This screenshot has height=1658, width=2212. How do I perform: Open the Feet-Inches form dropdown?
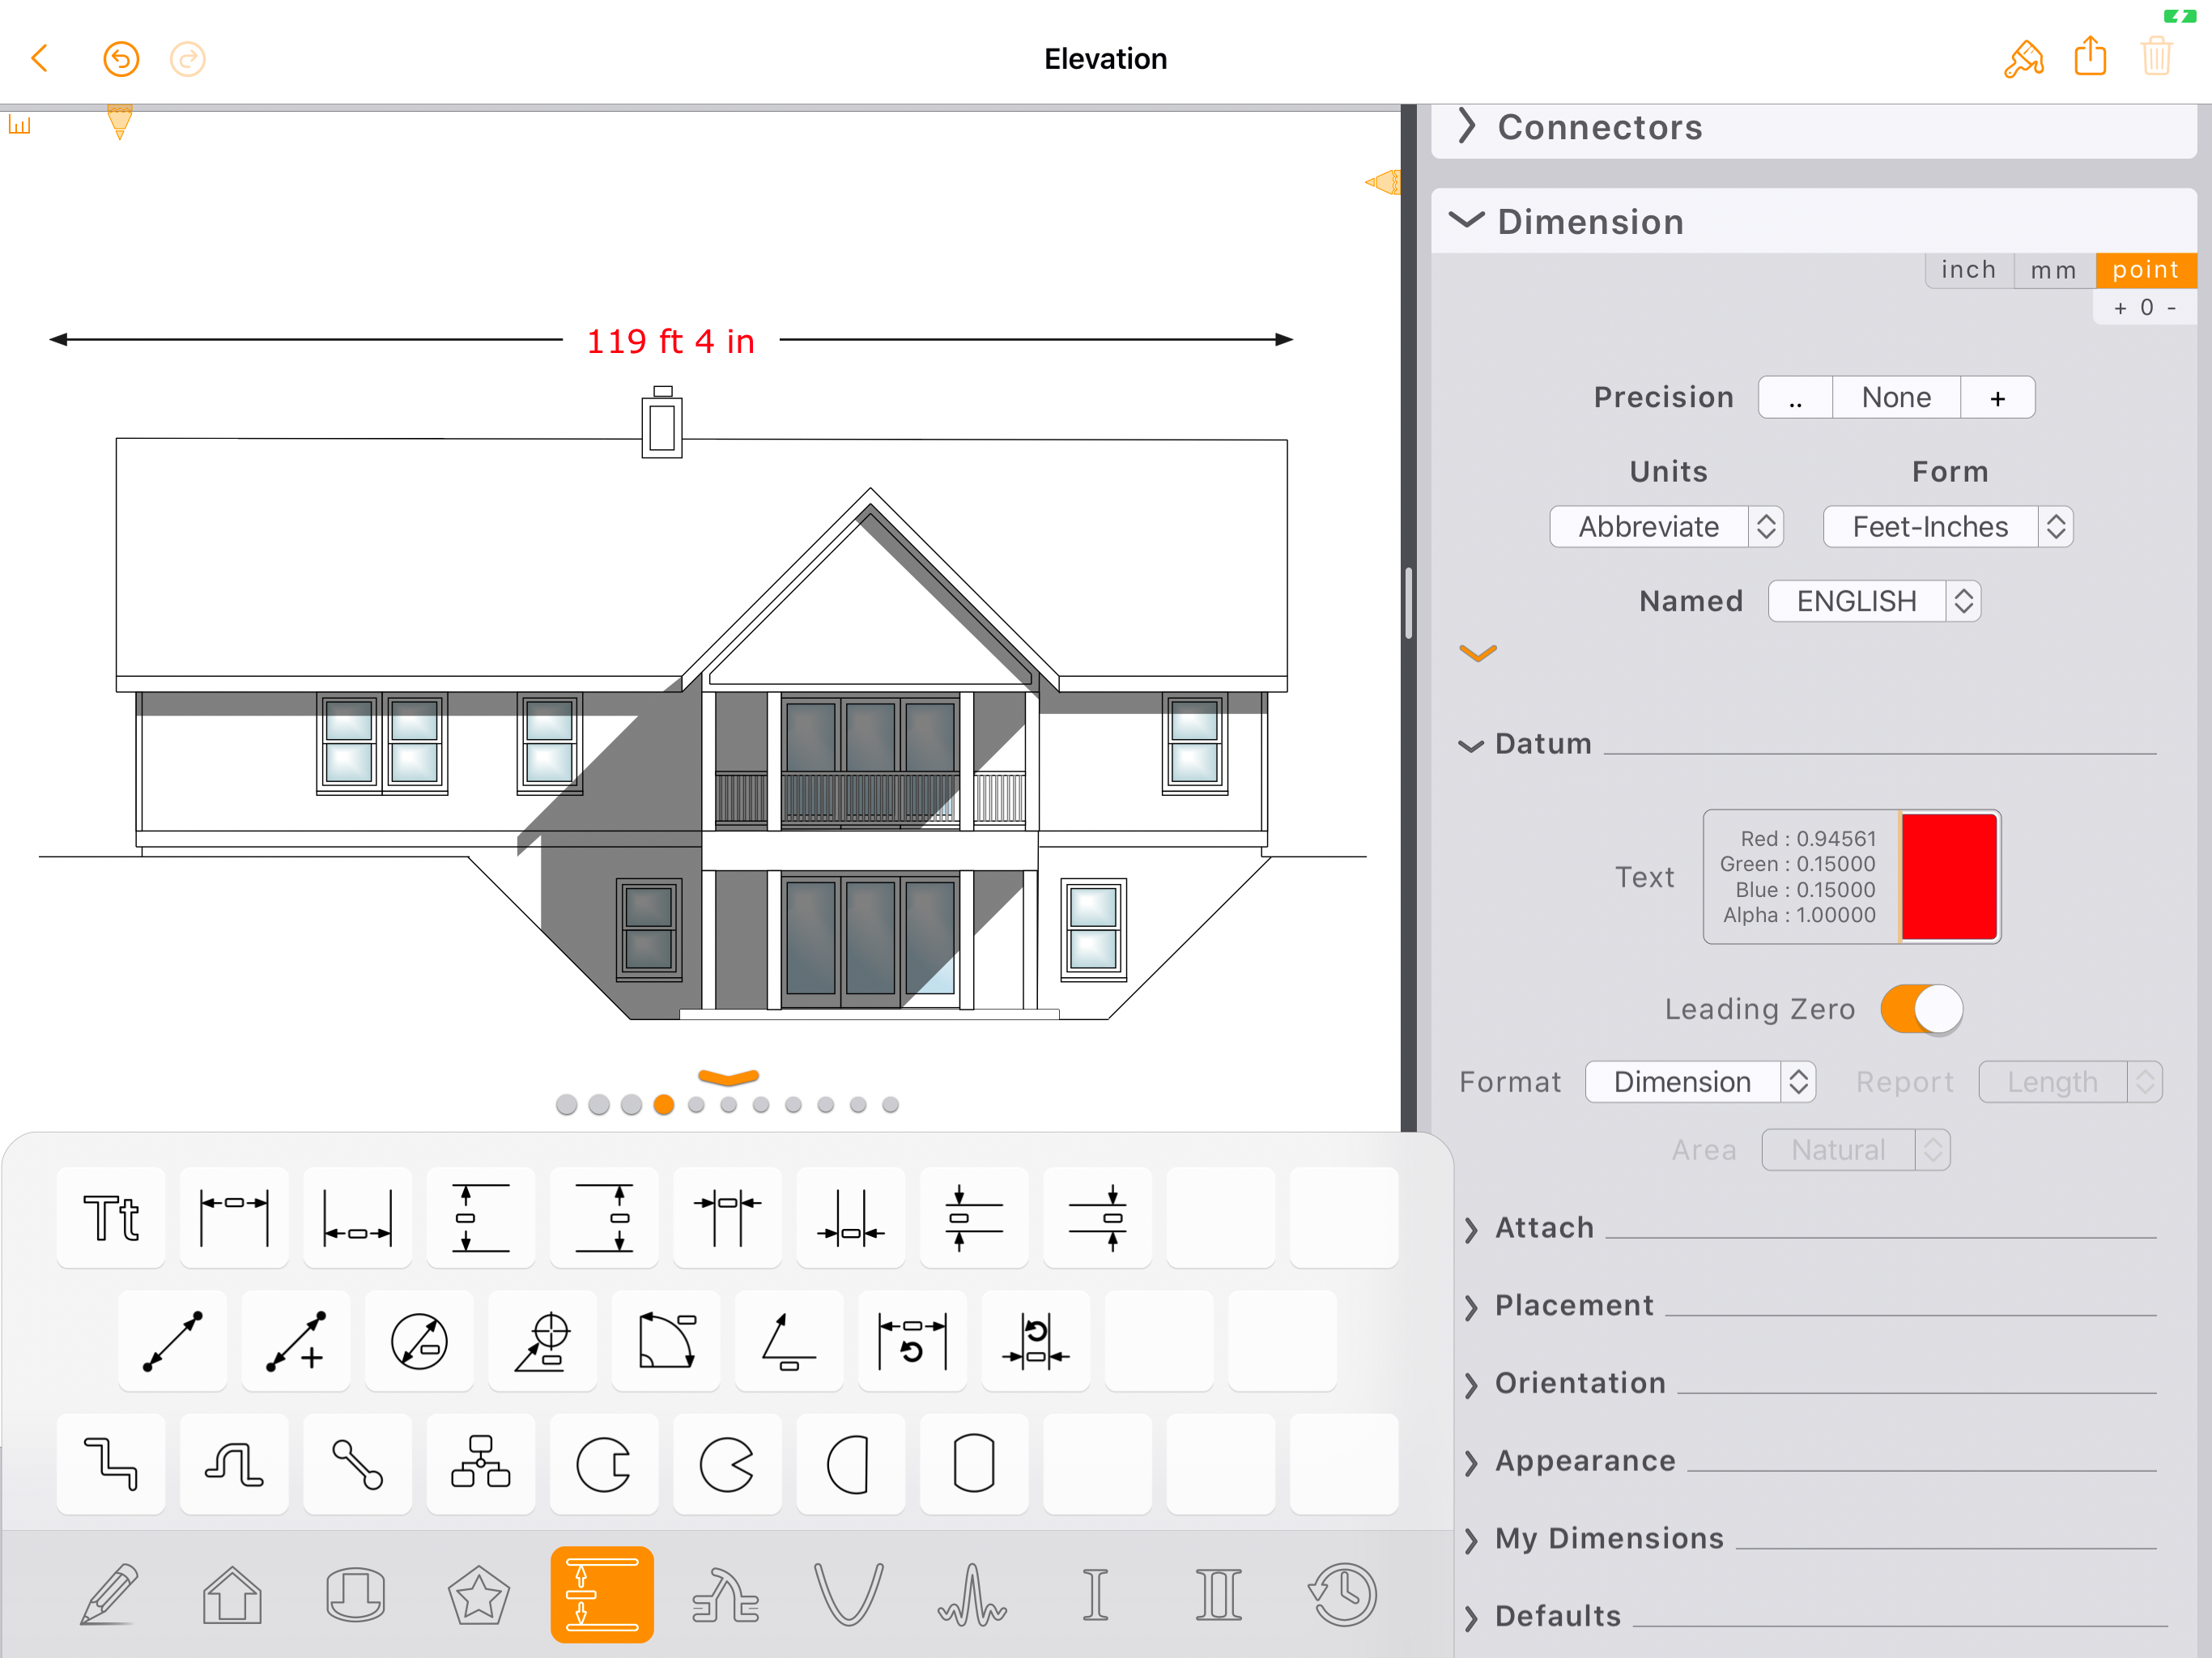pyautogui.click(x=1947, y=527)
